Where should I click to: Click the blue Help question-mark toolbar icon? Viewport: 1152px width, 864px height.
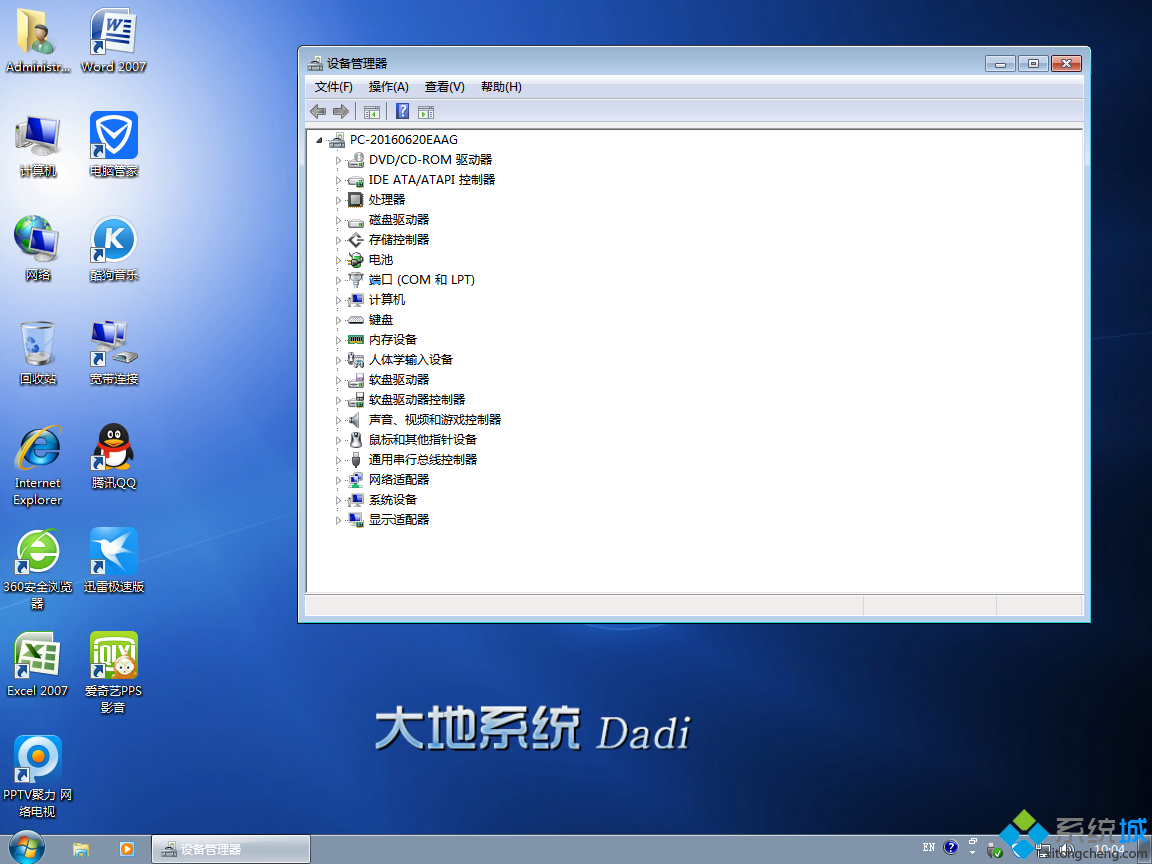pos(403,111)
